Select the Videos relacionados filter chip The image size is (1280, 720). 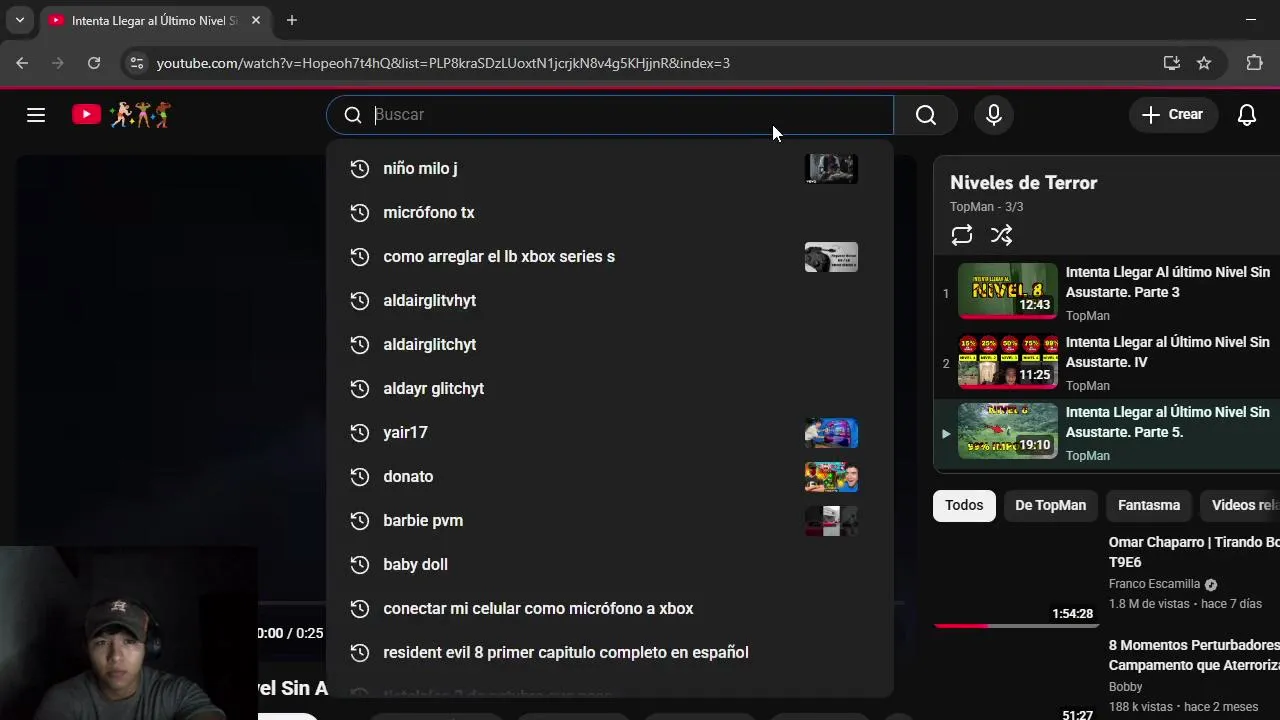[x=1240, y=506]
